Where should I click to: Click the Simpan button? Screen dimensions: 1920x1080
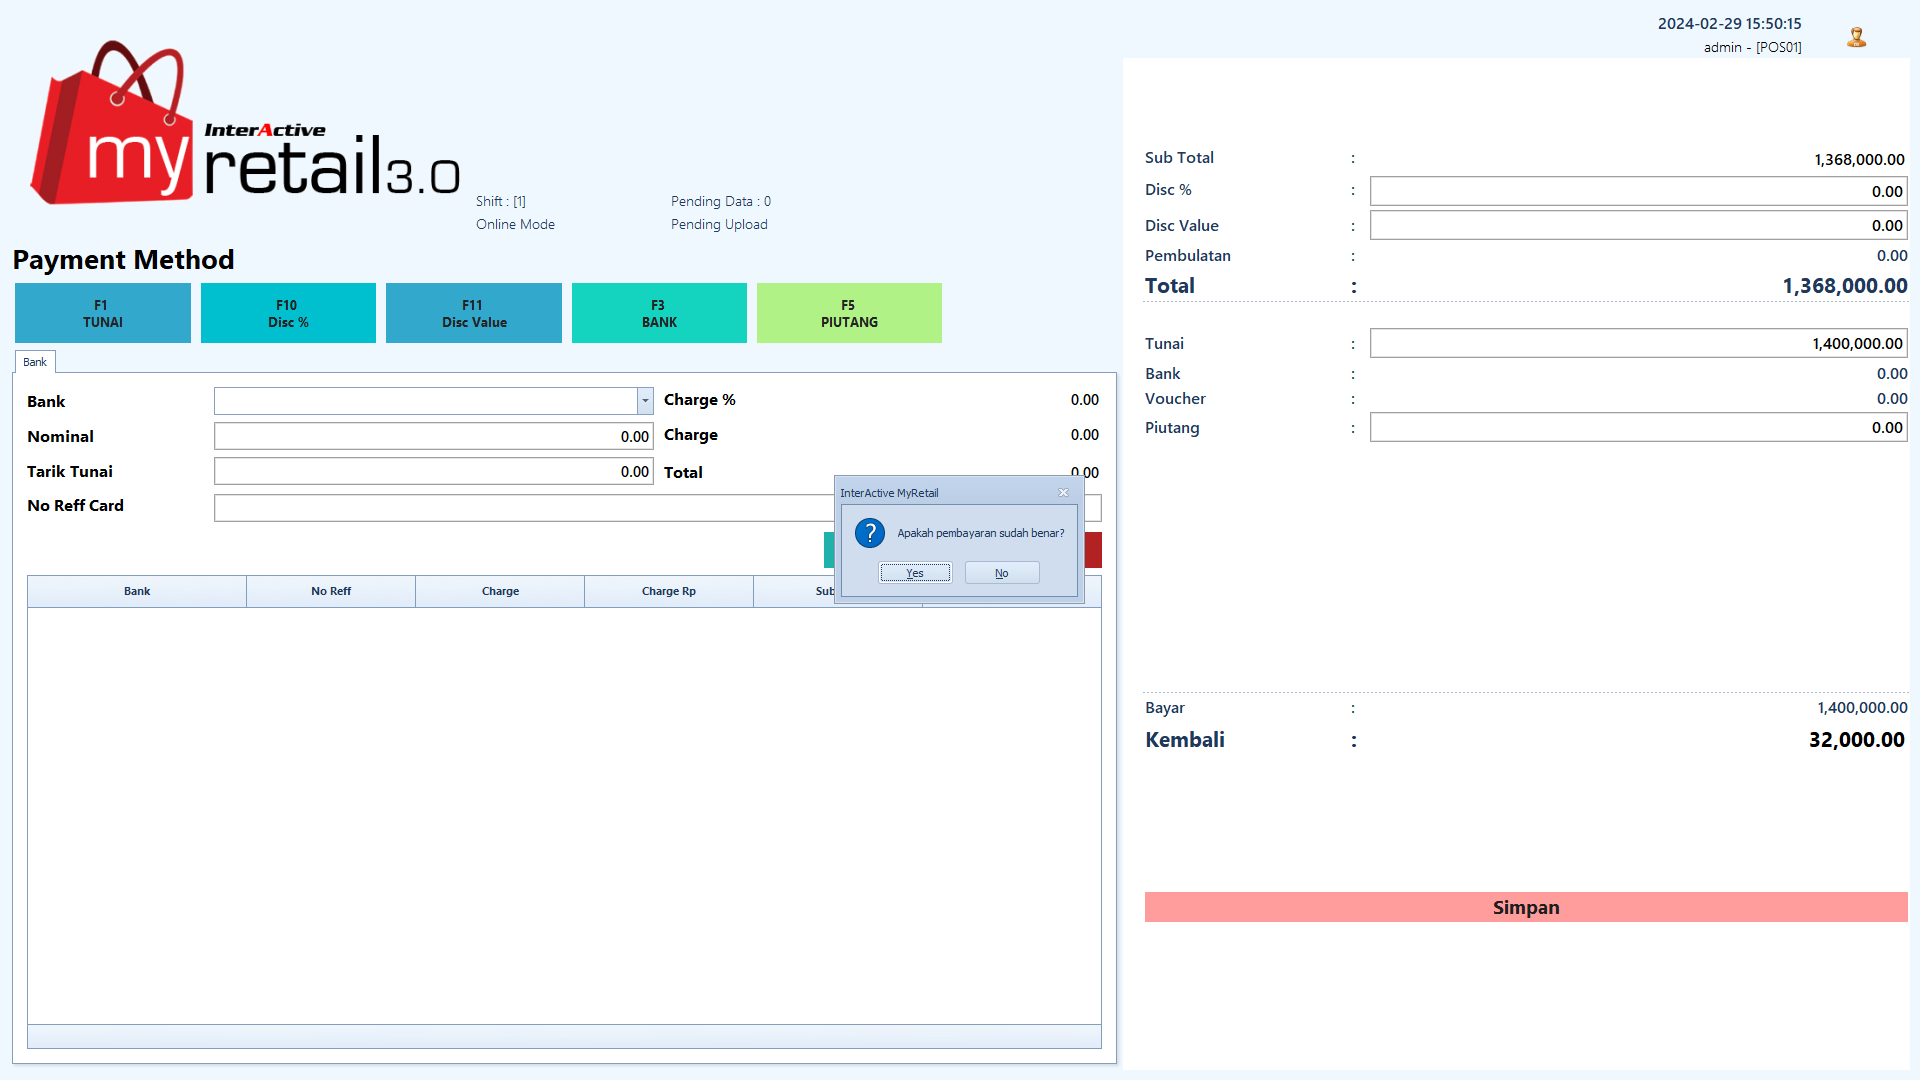pos(1524,907)
